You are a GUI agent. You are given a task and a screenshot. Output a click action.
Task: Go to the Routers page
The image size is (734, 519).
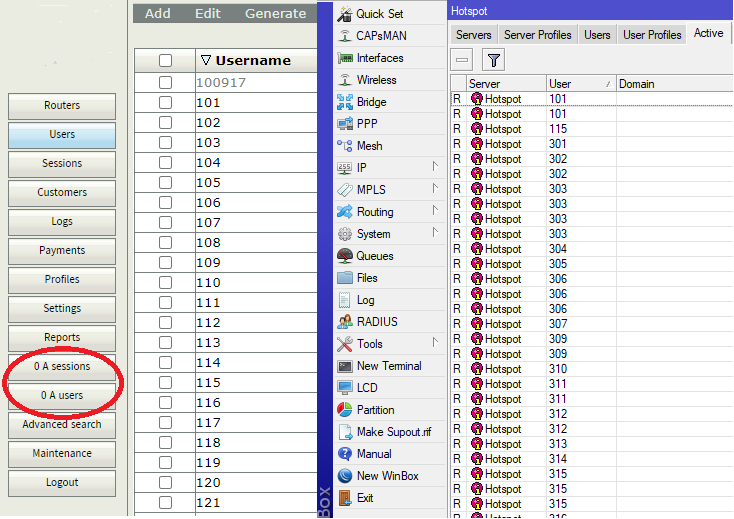pyautogui.click(x=62, y=106)
